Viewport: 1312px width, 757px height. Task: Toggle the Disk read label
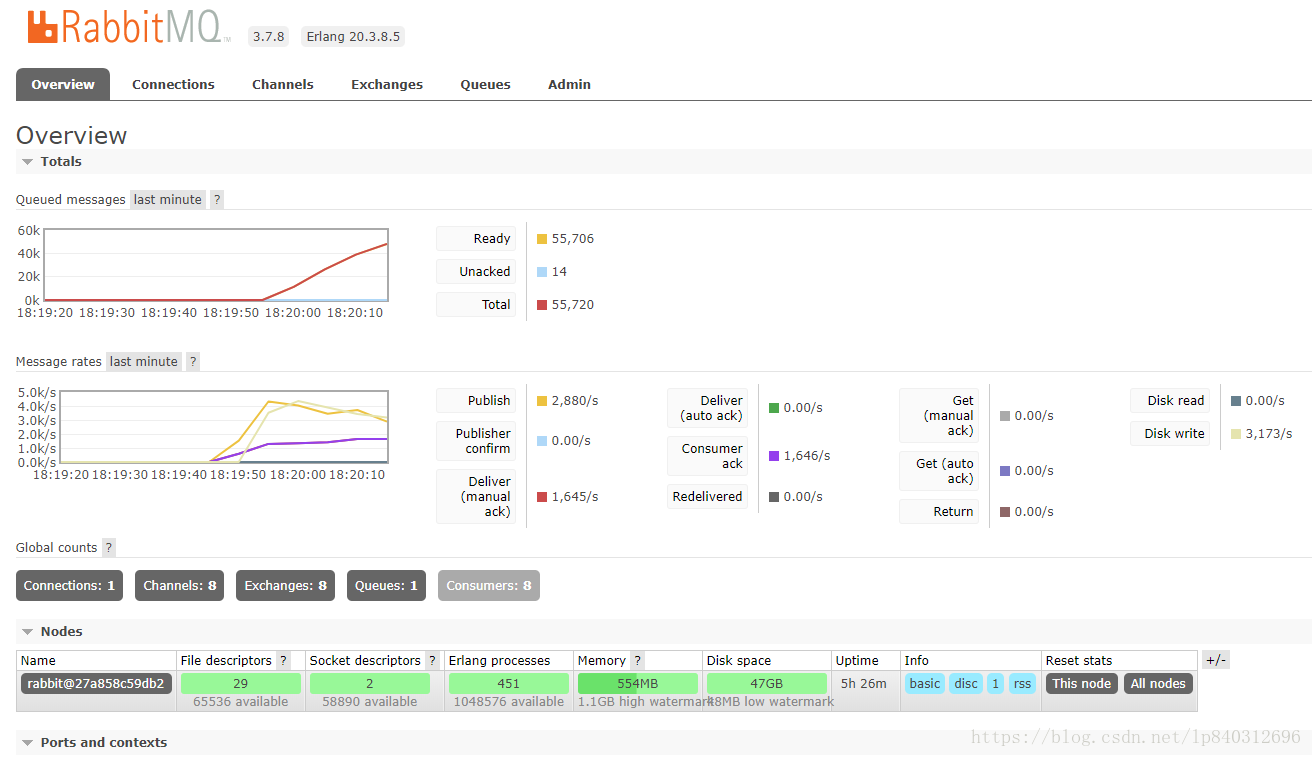[1170, 400]
